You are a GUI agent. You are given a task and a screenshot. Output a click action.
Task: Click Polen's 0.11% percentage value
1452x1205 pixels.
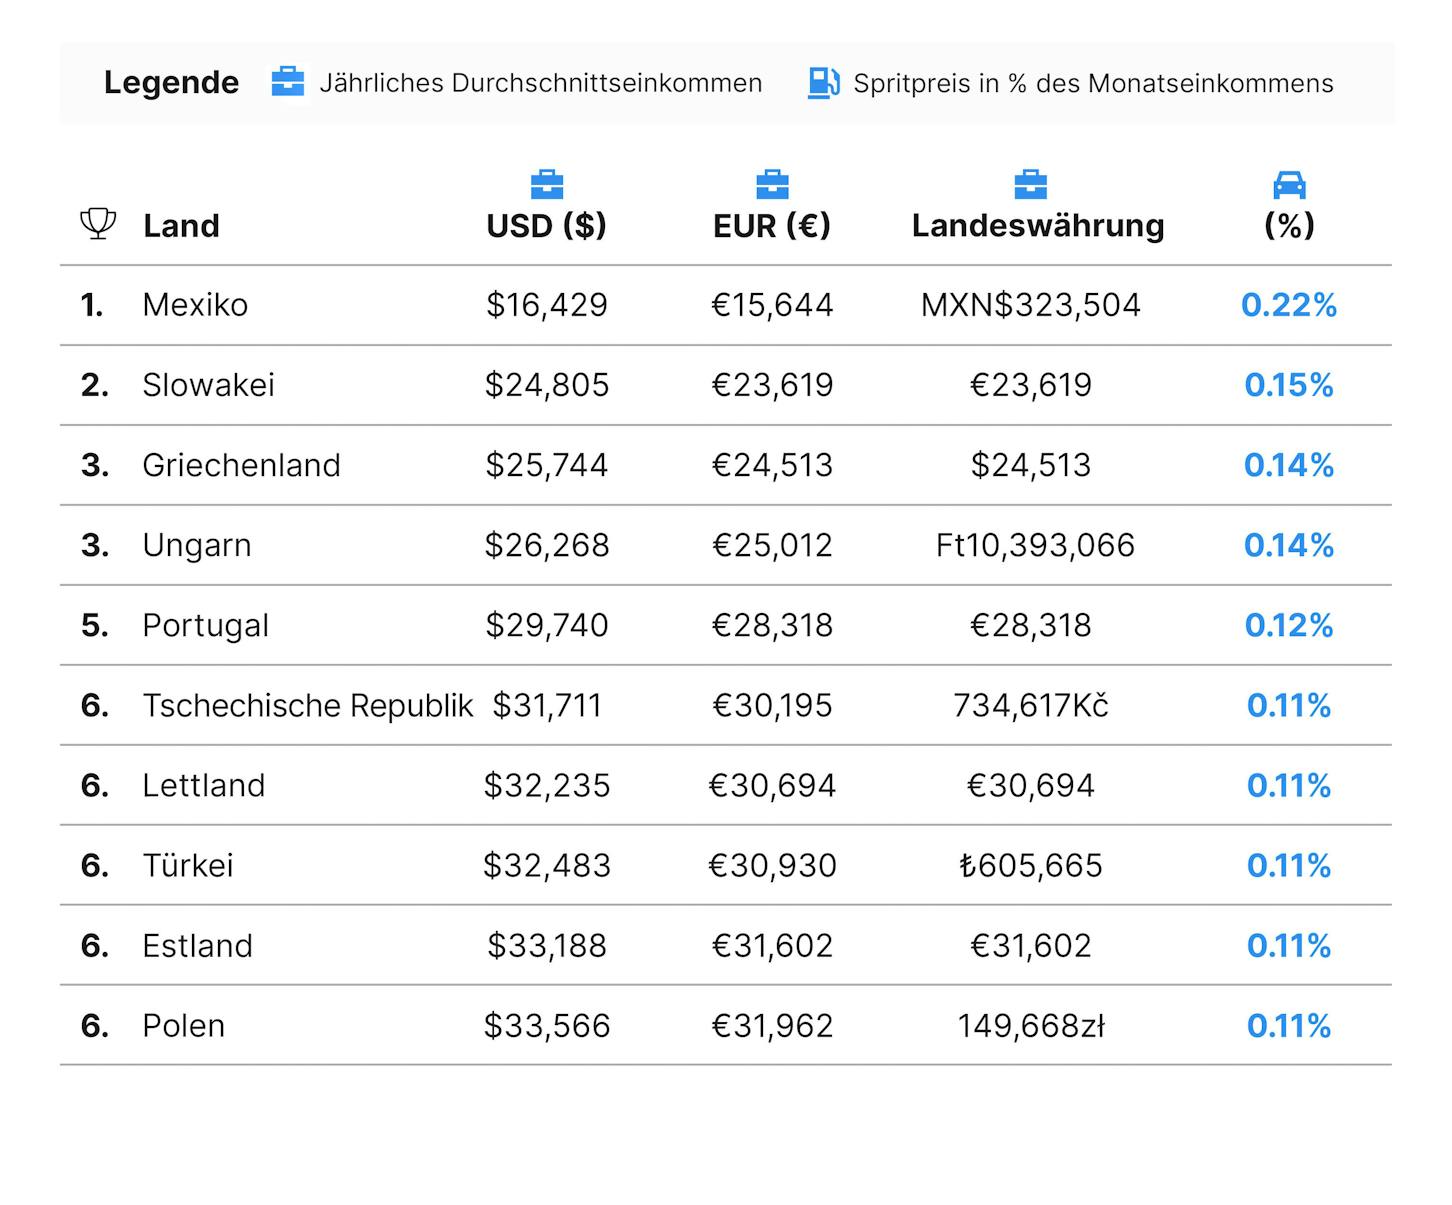point(1289,1025)
